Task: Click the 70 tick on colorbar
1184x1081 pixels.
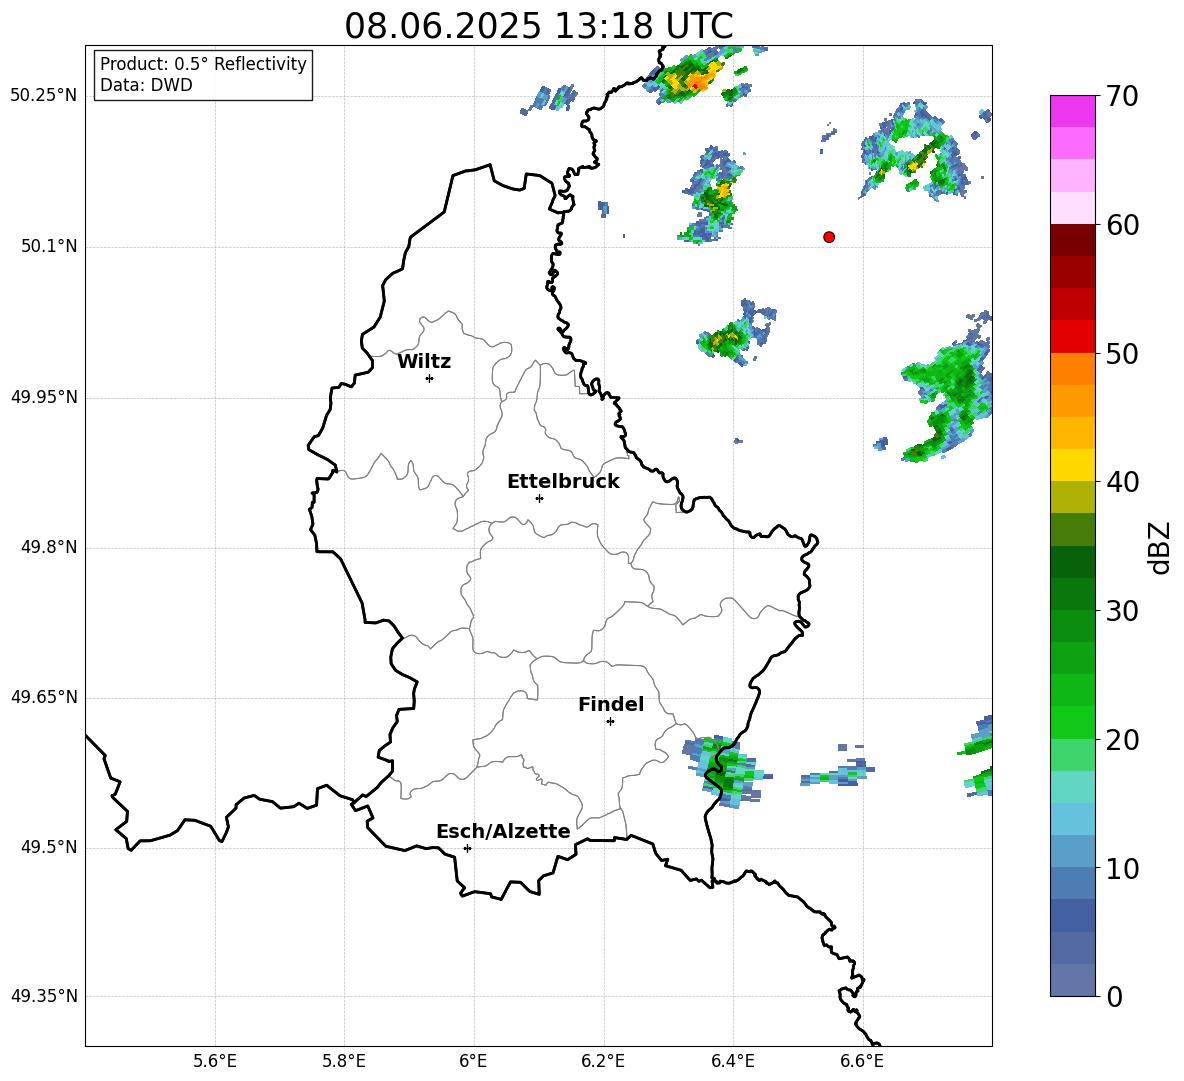Action: 1122,96
